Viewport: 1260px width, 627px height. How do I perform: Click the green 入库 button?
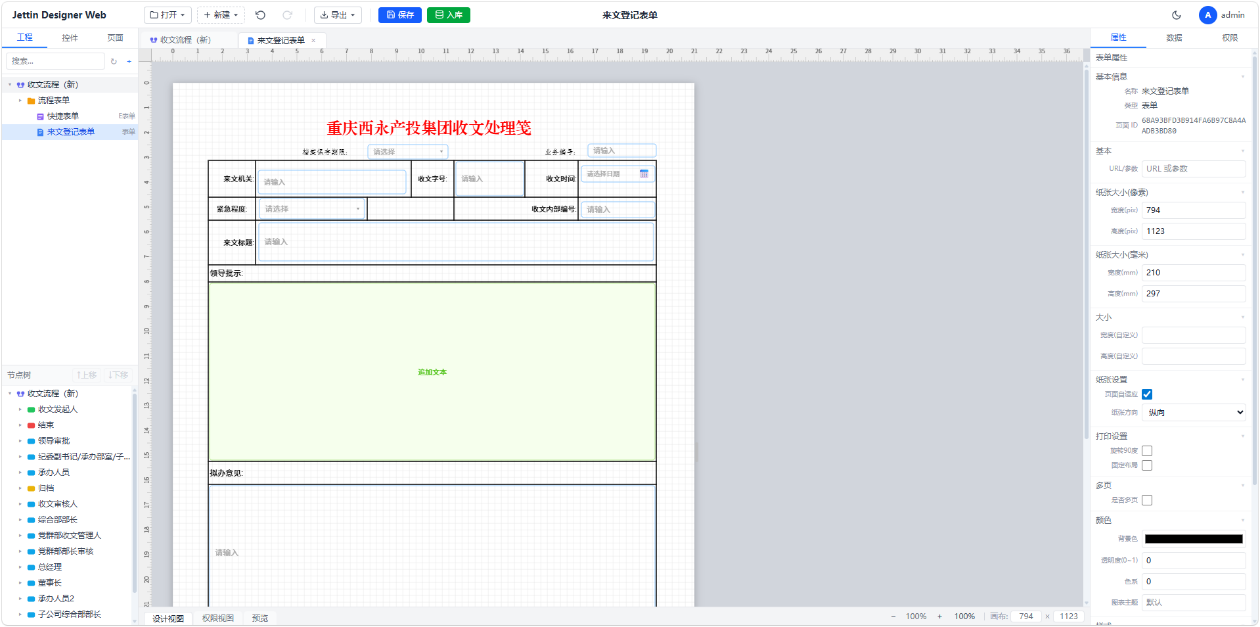pos(448,15)
